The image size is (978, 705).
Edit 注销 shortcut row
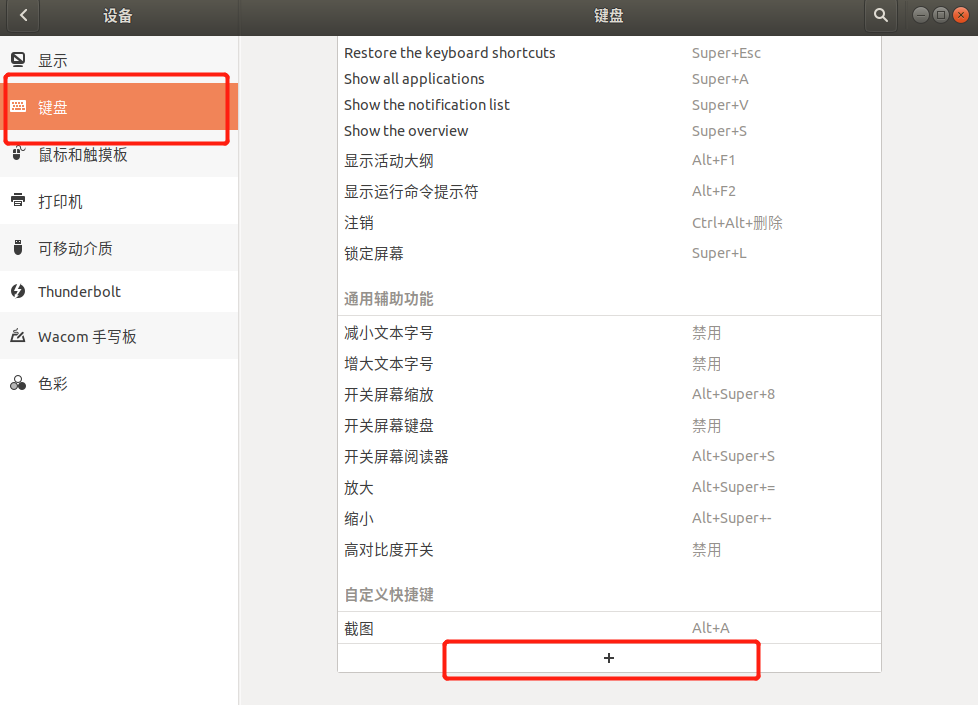[x=609, y=223]
